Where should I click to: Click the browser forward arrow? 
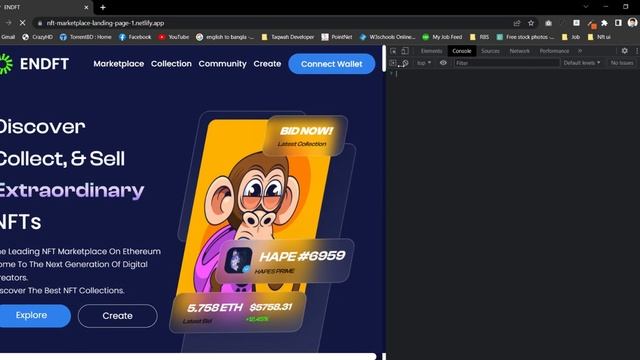pyautogui.click(x=8, y=23)
